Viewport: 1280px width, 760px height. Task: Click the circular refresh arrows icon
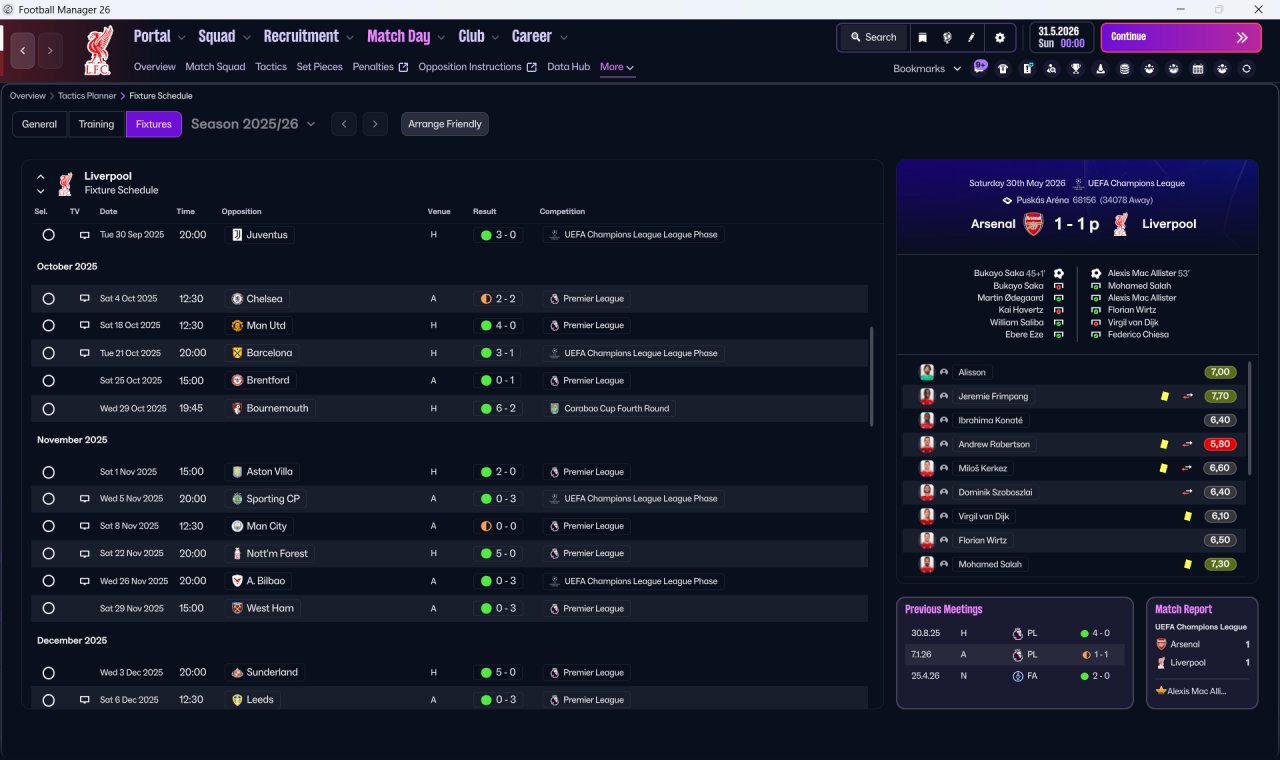pos(1246,69)
